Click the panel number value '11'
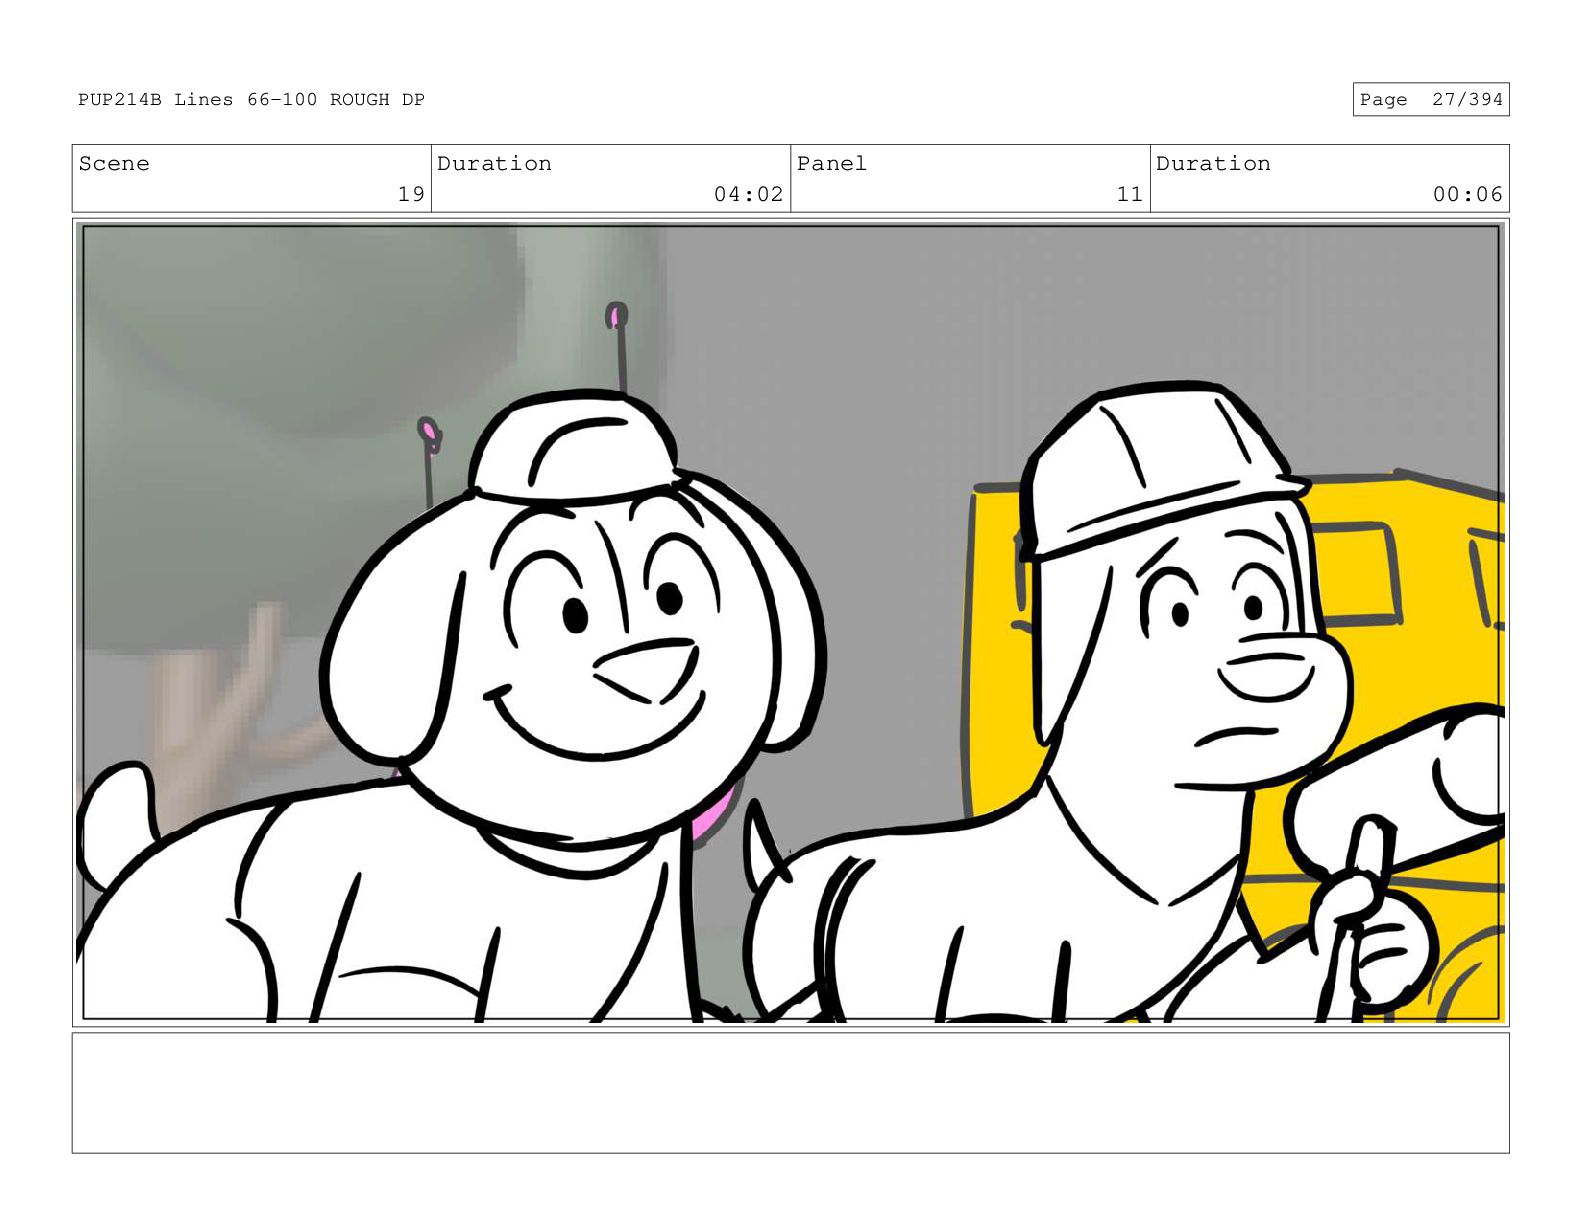This screenshot has height=1225, width=1582. point(1129,194)
